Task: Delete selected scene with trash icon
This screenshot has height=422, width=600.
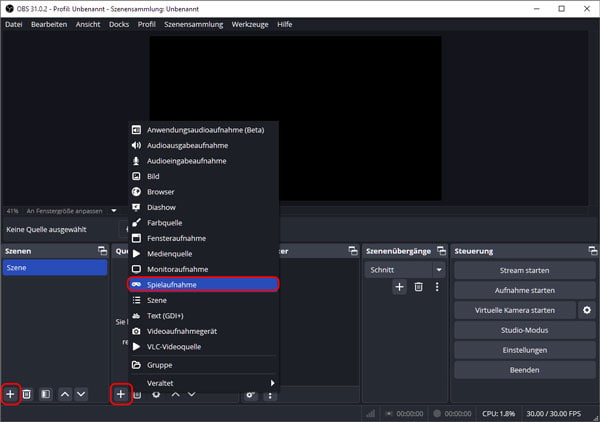Action: (x=26, y=394)
